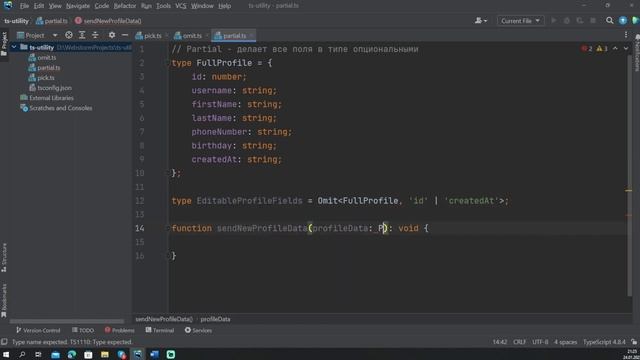Open the Problems tool window

coord(119,330)
